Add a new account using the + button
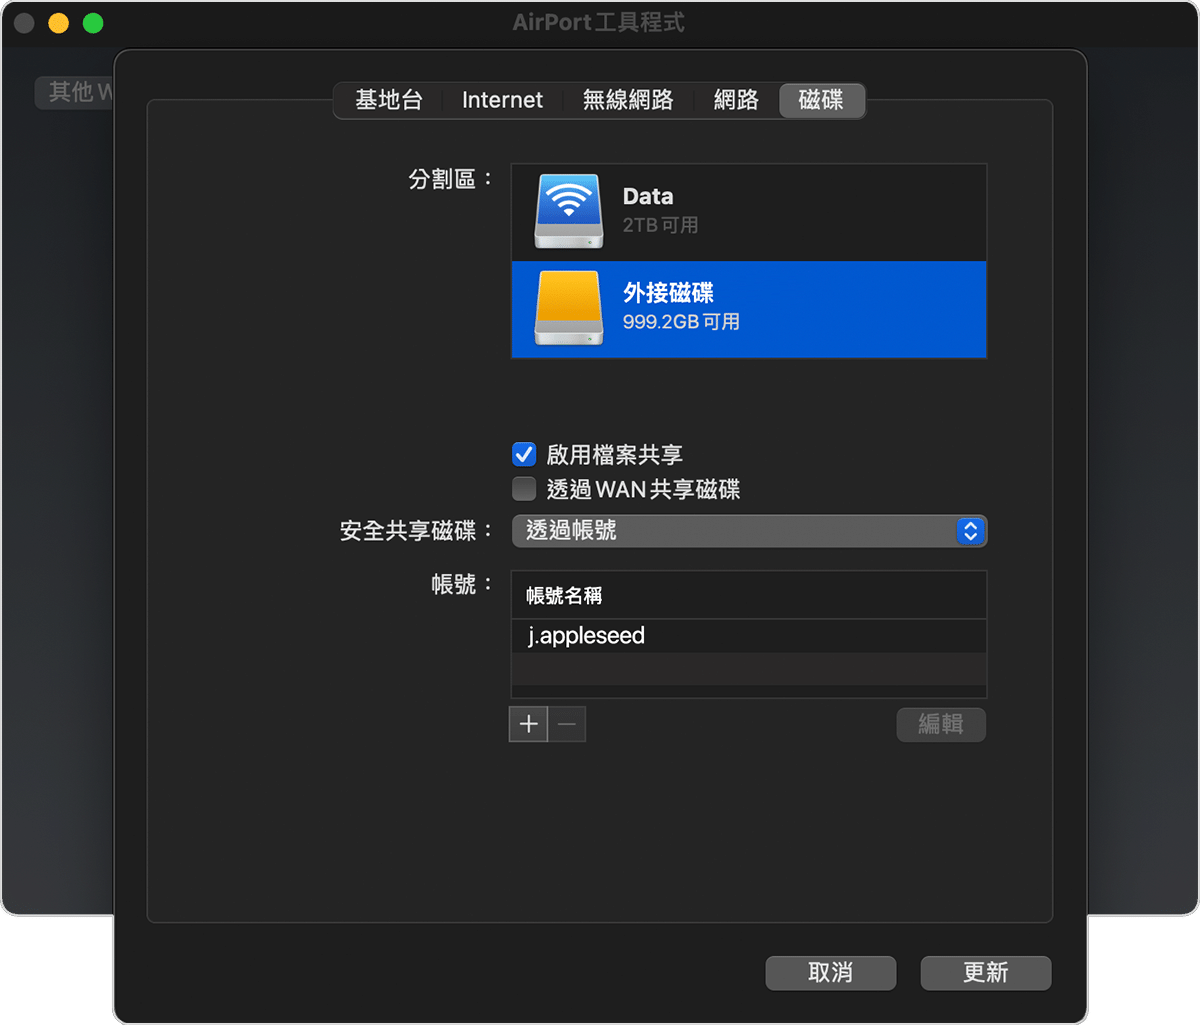Image resolution: width=1200 pixels, height=1026 pixels. click(x=528, y=723)
